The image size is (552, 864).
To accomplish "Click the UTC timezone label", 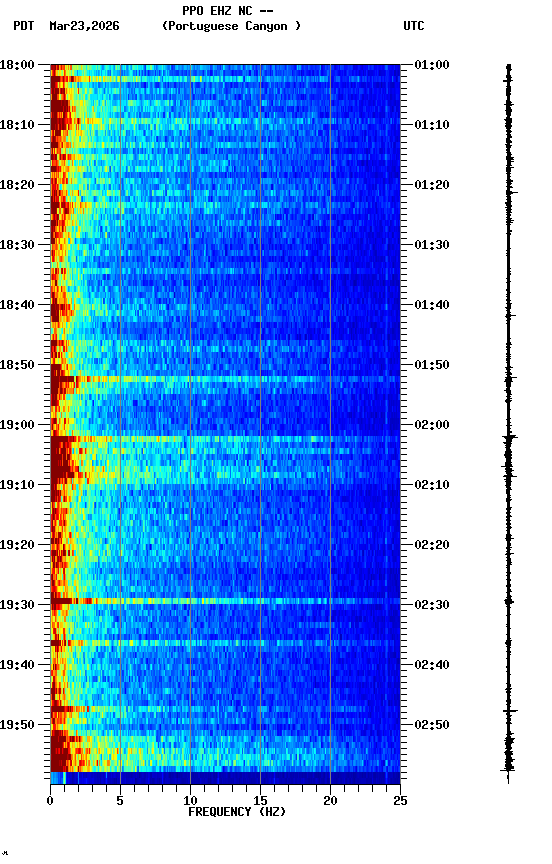I will tap(414, 26).
